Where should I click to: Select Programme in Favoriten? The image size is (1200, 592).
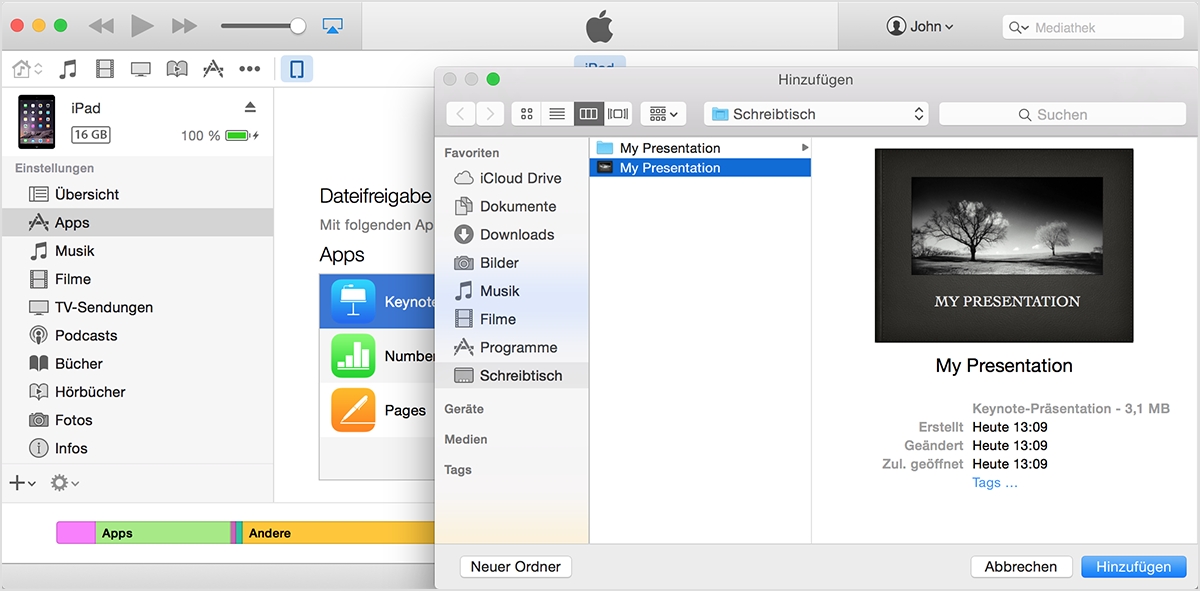[x=512, y=347]
